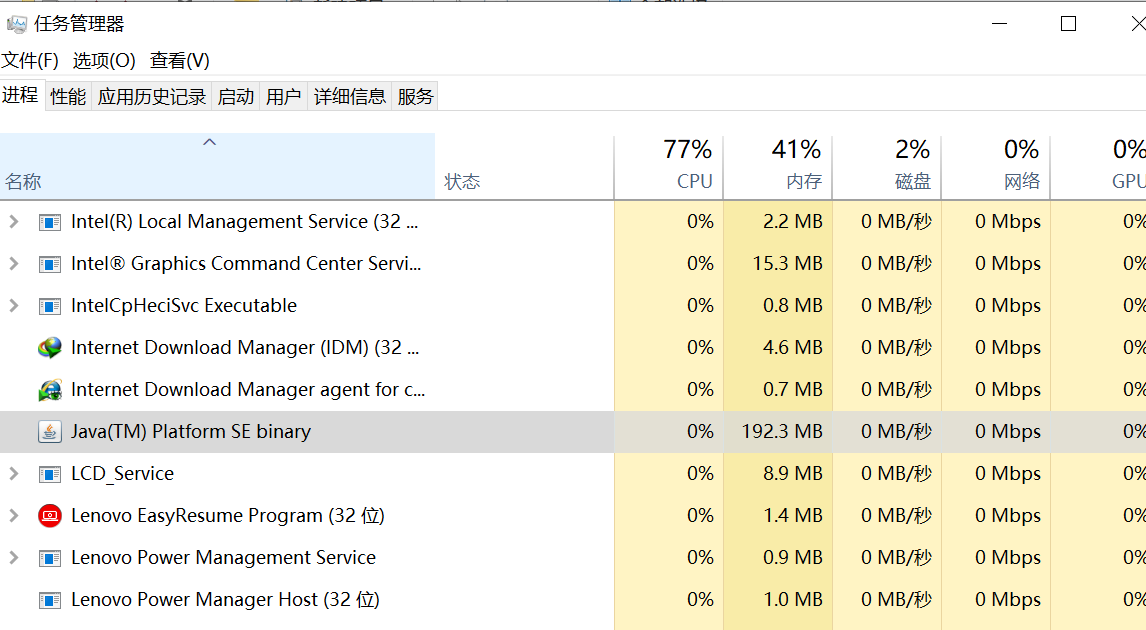1146x630 pixels.
Task: Select the IntelCpHeciSvc Executable name
Action: pyautogui.click(x=183, y=305)
